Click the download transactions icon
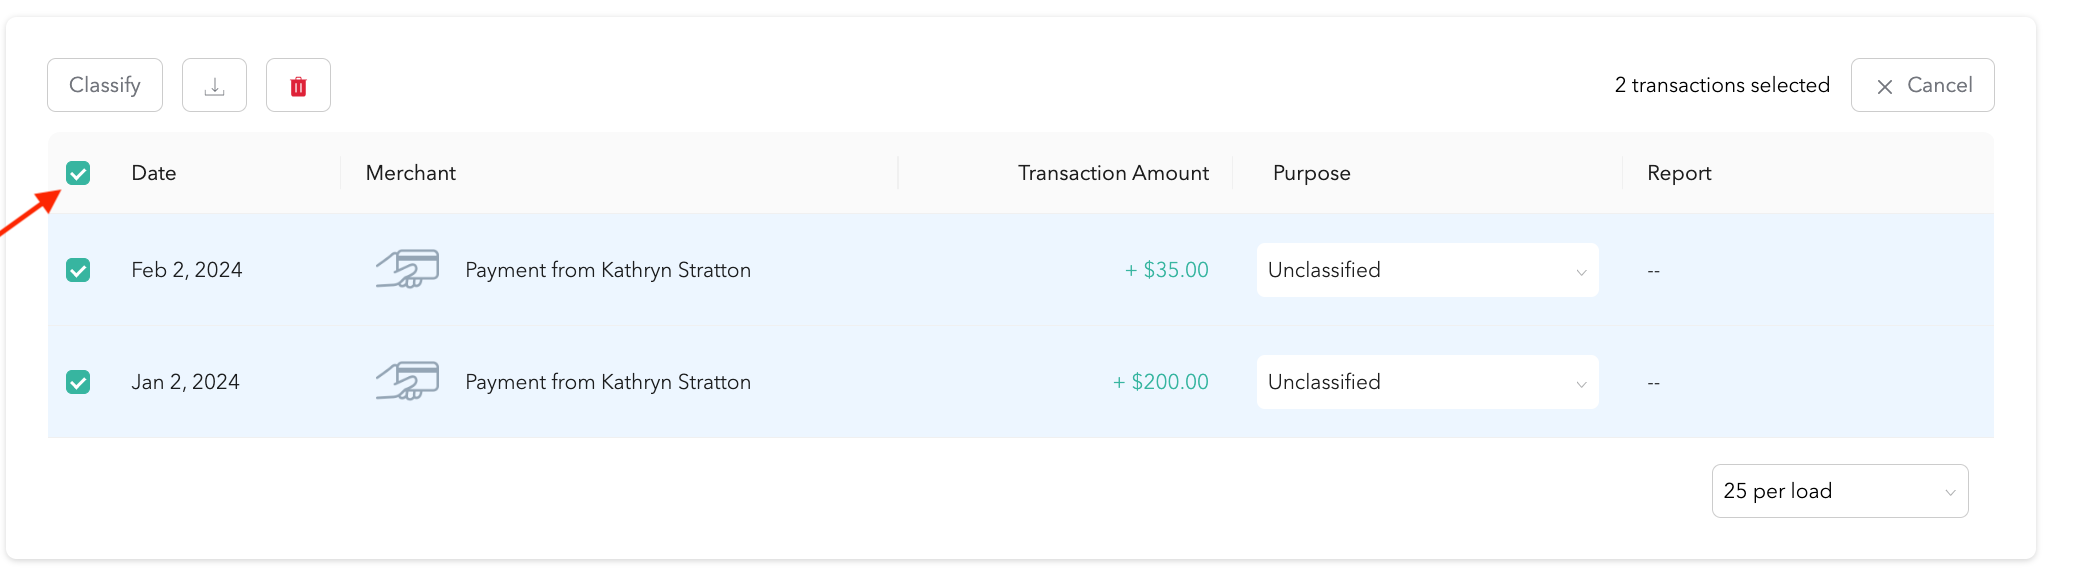The image size is (2076, 582). [x=214, y=86]
